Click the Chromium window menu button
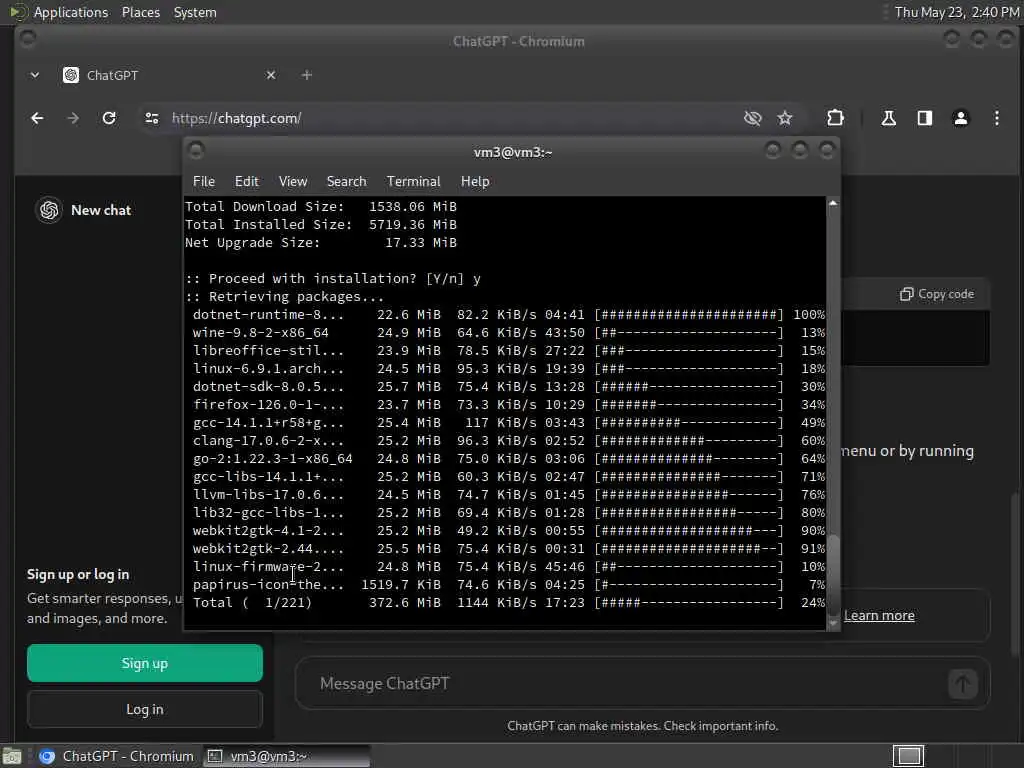 tap(27, 39)
